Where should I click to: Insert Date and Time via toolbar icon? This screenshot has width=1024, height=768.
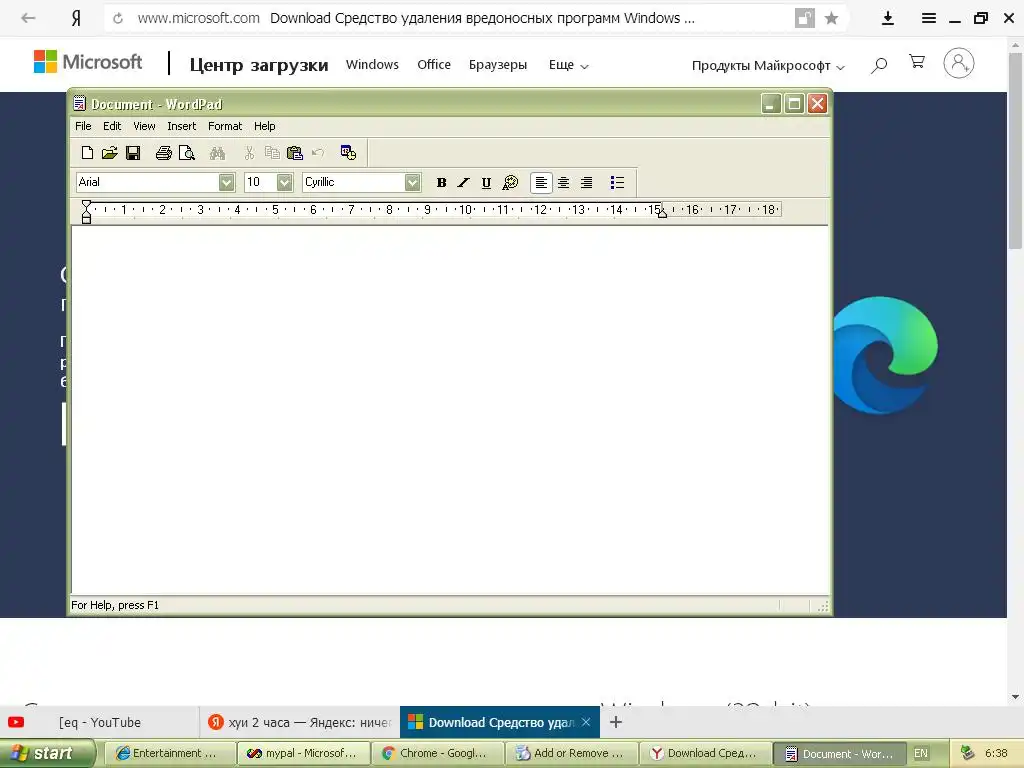348,153
